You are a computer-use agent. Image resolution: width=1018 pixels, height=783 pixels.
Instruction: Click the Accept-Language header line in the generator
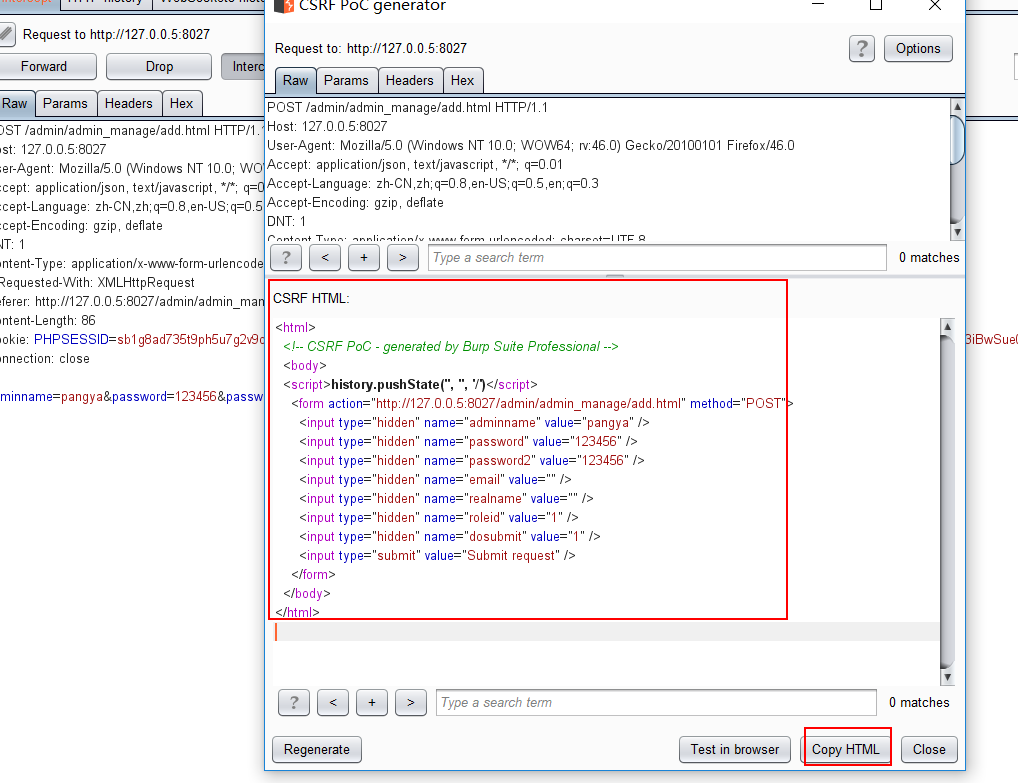pyautogui.click(x=433, y=184)
